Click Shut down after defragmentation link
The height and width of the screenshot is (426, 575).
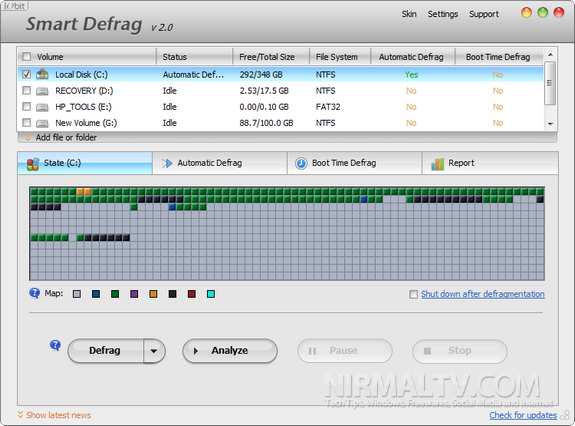(483, 294)
